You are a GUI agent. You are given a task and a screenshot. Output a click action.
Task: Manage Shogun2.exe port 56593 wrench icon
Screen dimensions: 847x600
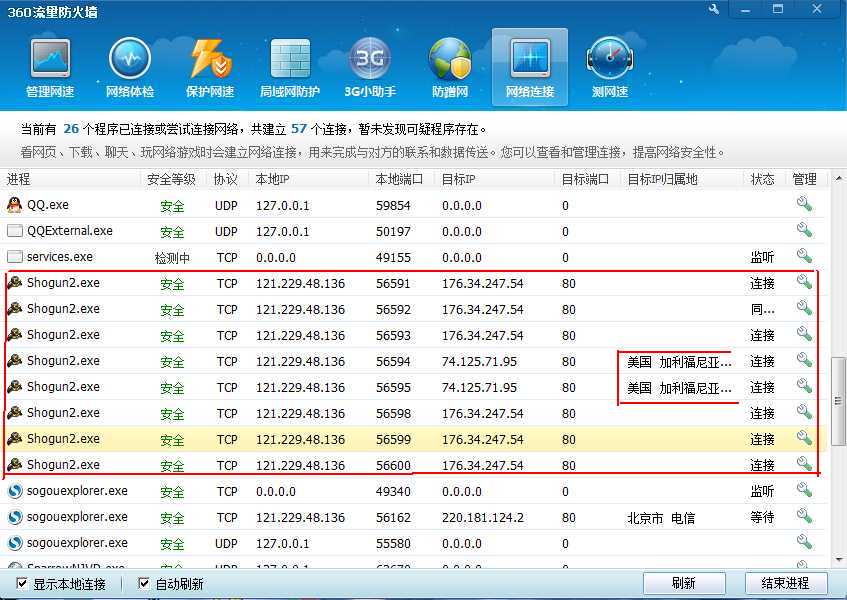click(804, 334)
